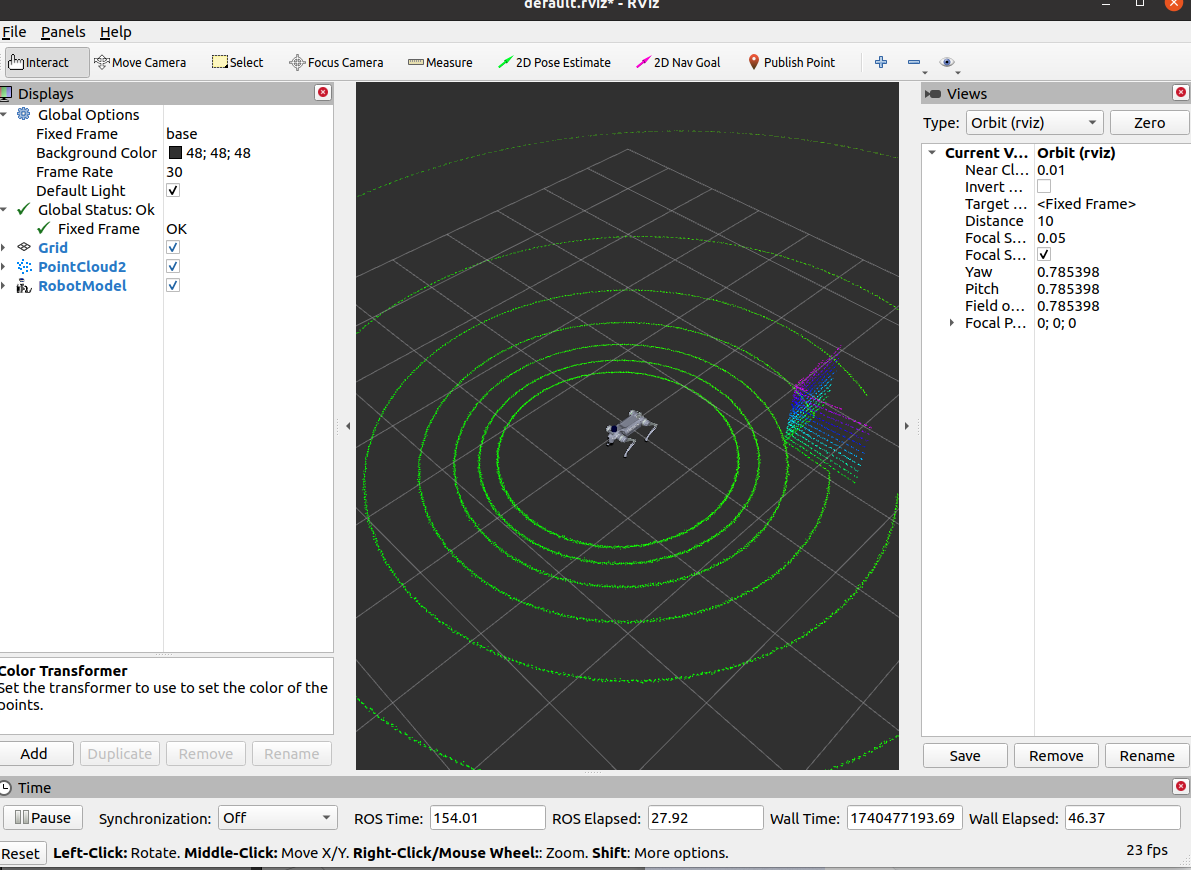Click the Distance value 10
The height and width of the screenshot is (870, 1191).
pos(1045,220)
